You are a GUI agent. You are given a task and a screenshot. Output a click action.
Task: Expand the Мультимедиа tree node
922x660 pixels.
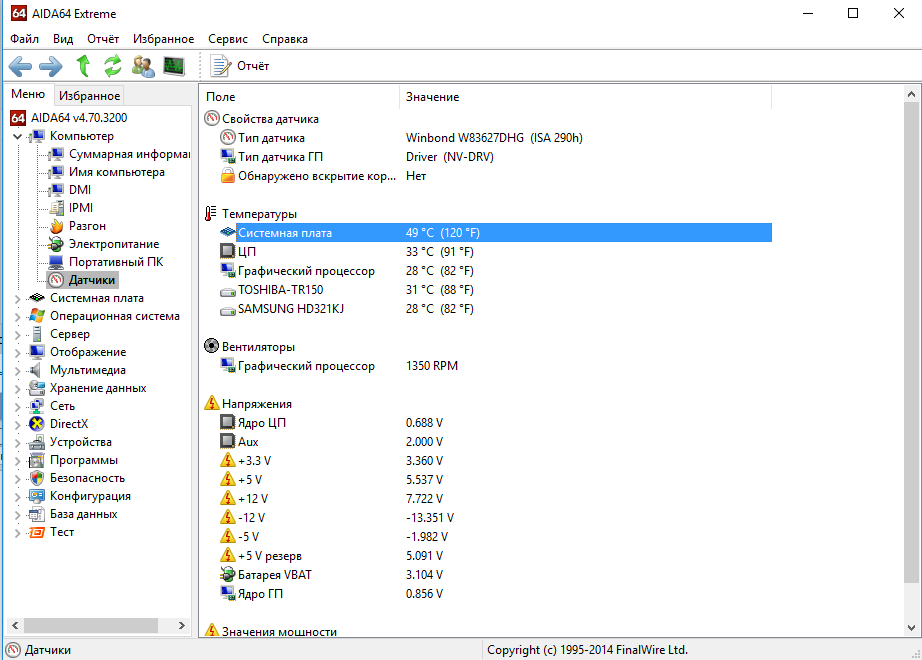click(x=17, y=371)
